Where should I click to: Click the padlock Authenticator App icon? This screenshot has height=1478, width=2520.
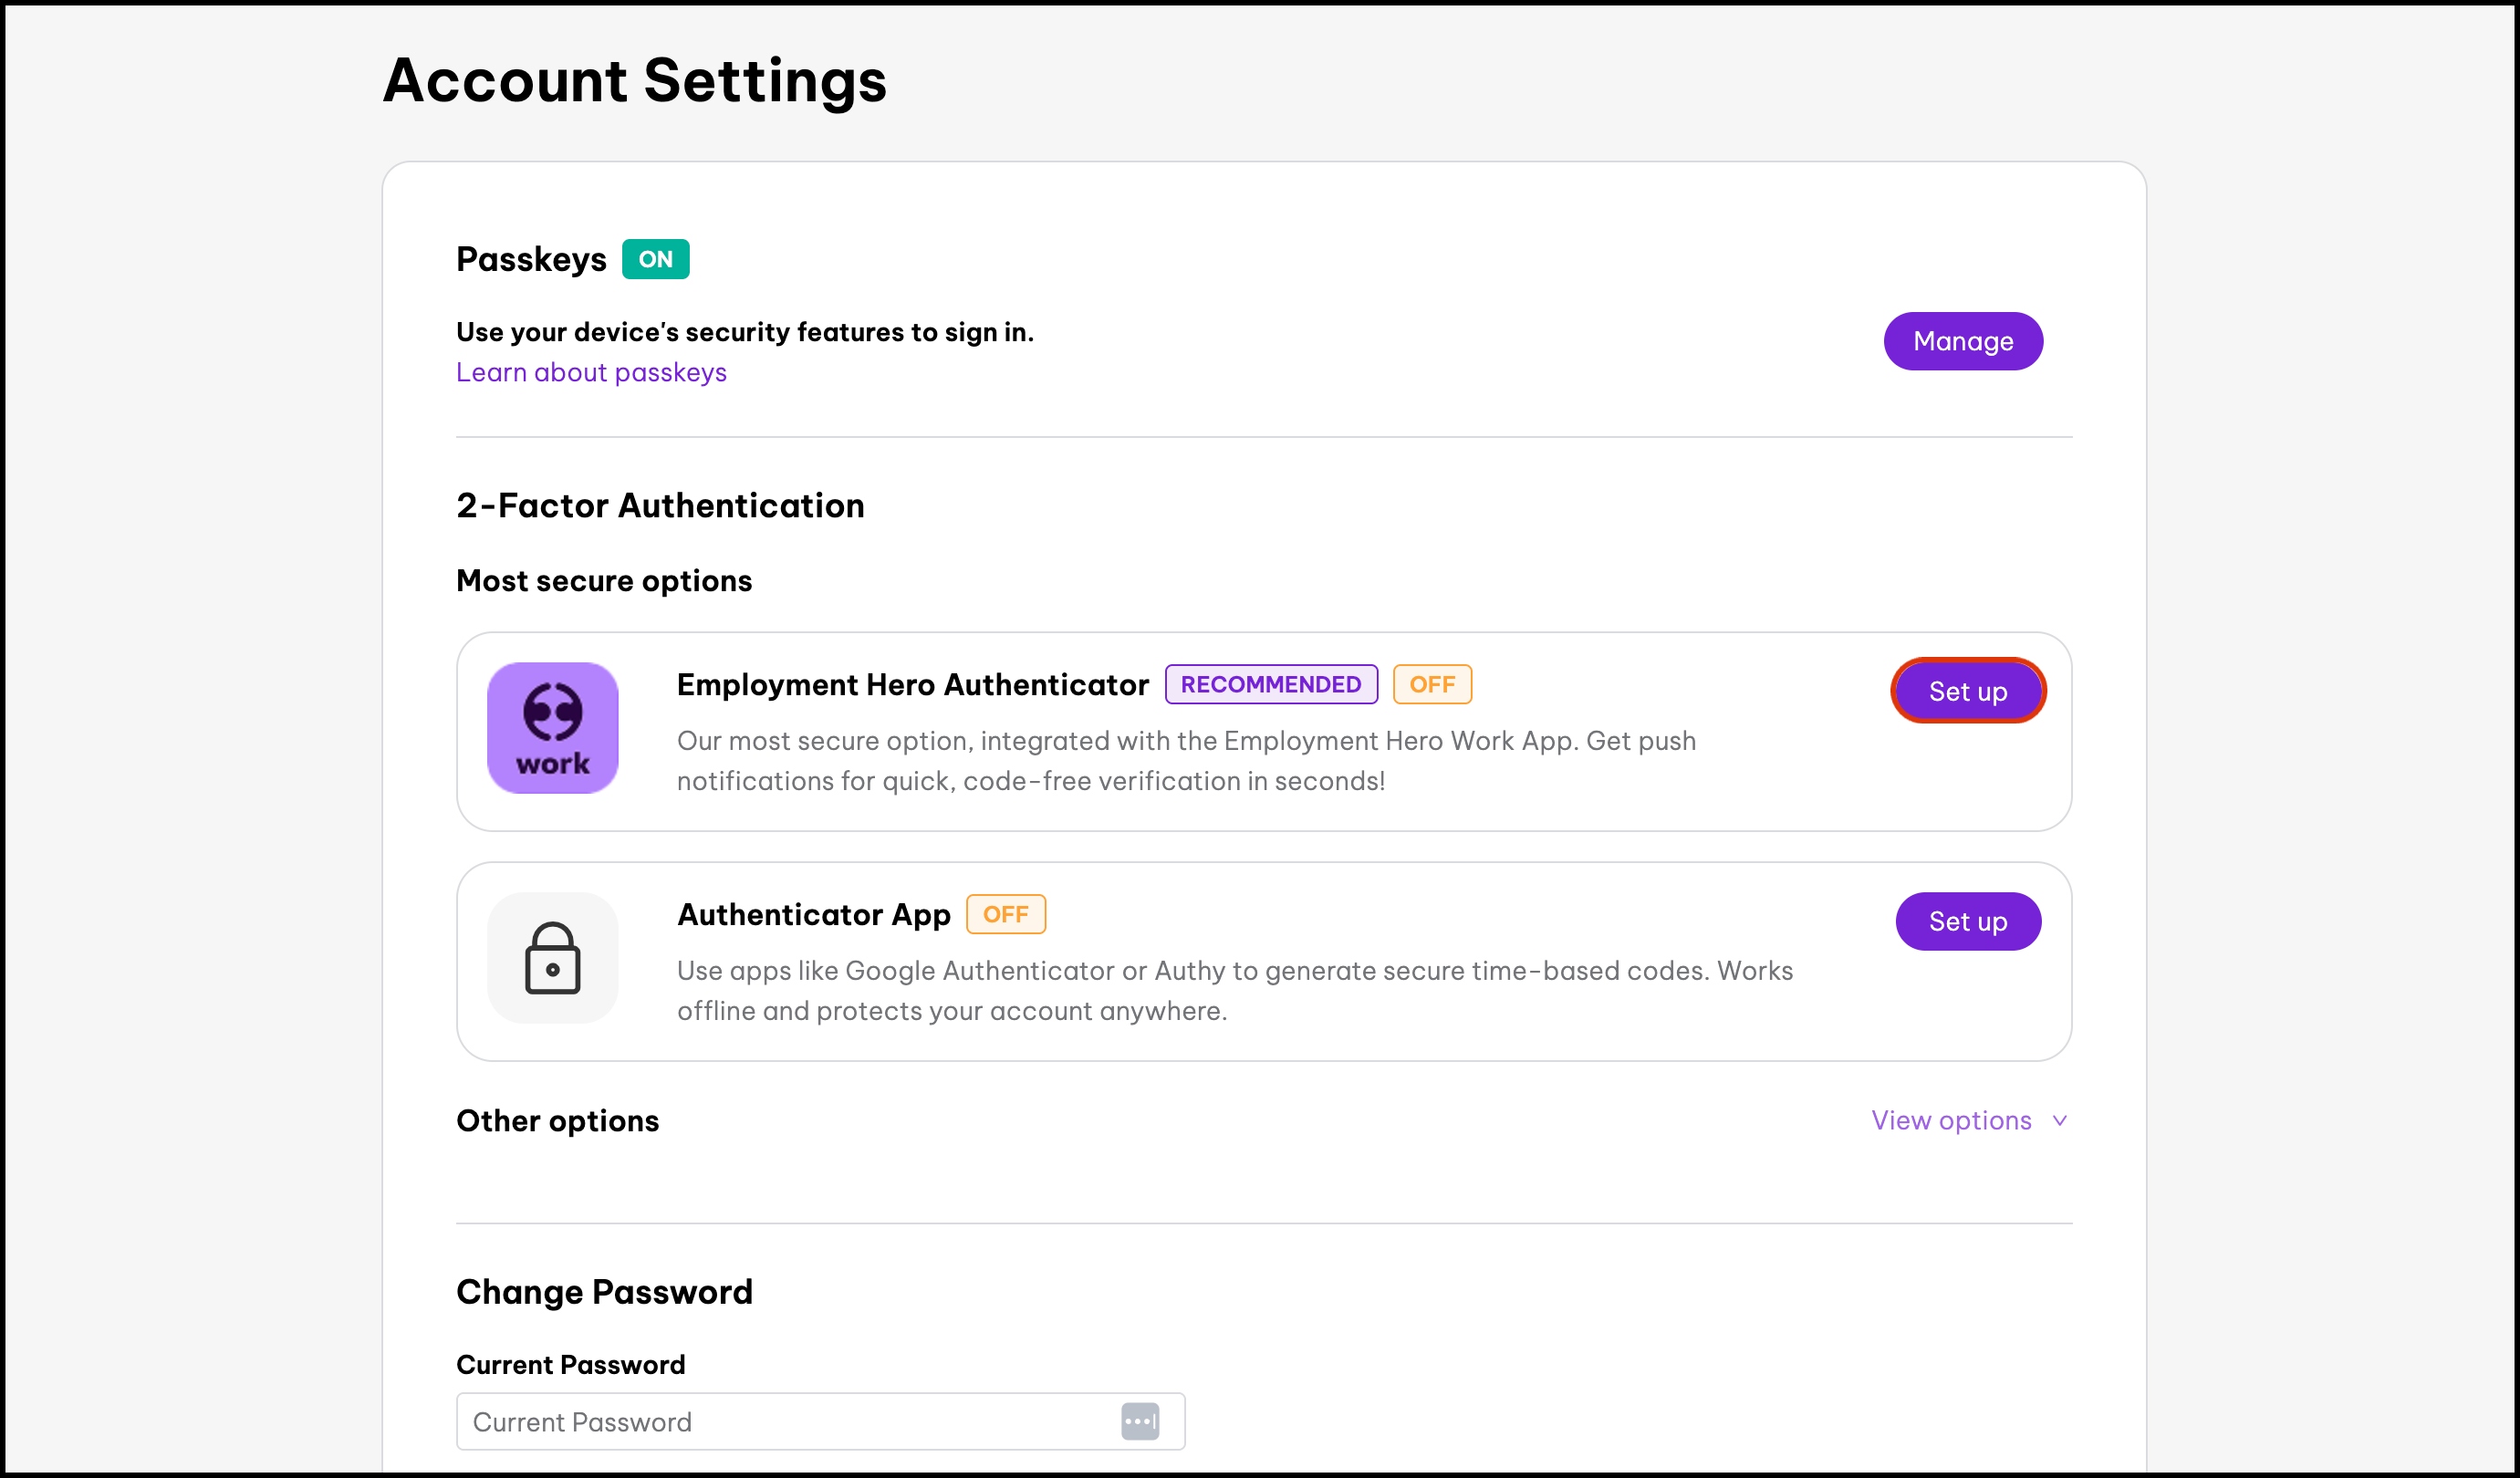552,957
